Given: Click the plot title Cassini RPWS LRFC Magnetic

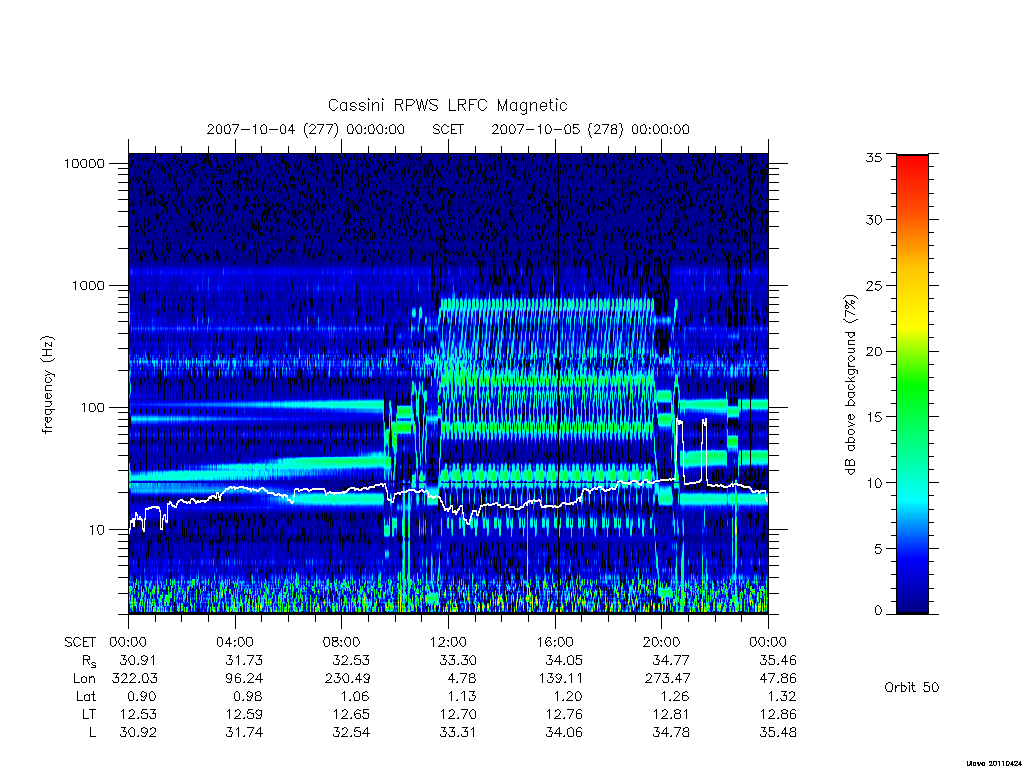Looking at the screenshot, I should tap(447, 105).
